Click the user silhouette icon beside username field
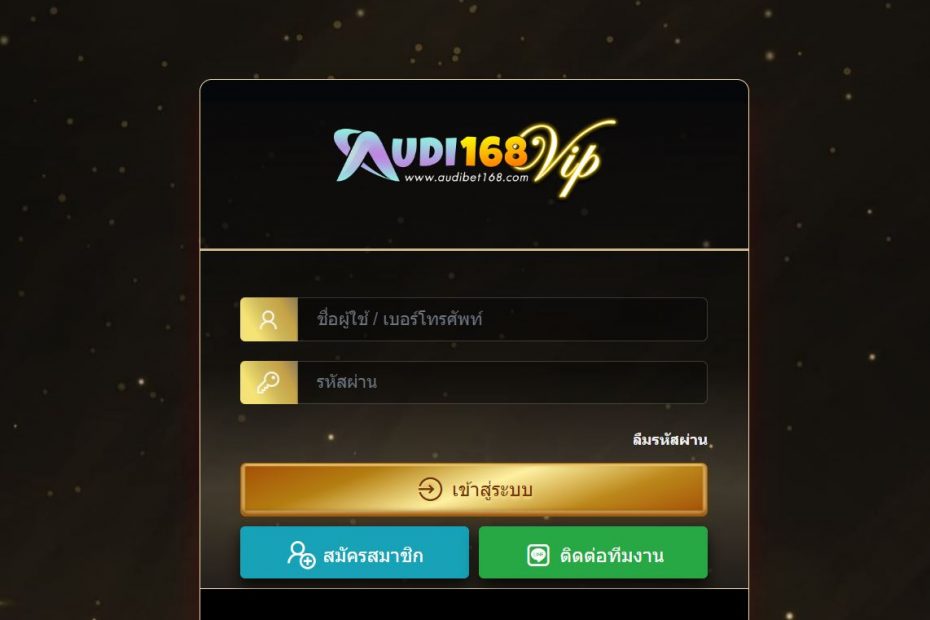 pyautogui.click(x=269, y=320)
